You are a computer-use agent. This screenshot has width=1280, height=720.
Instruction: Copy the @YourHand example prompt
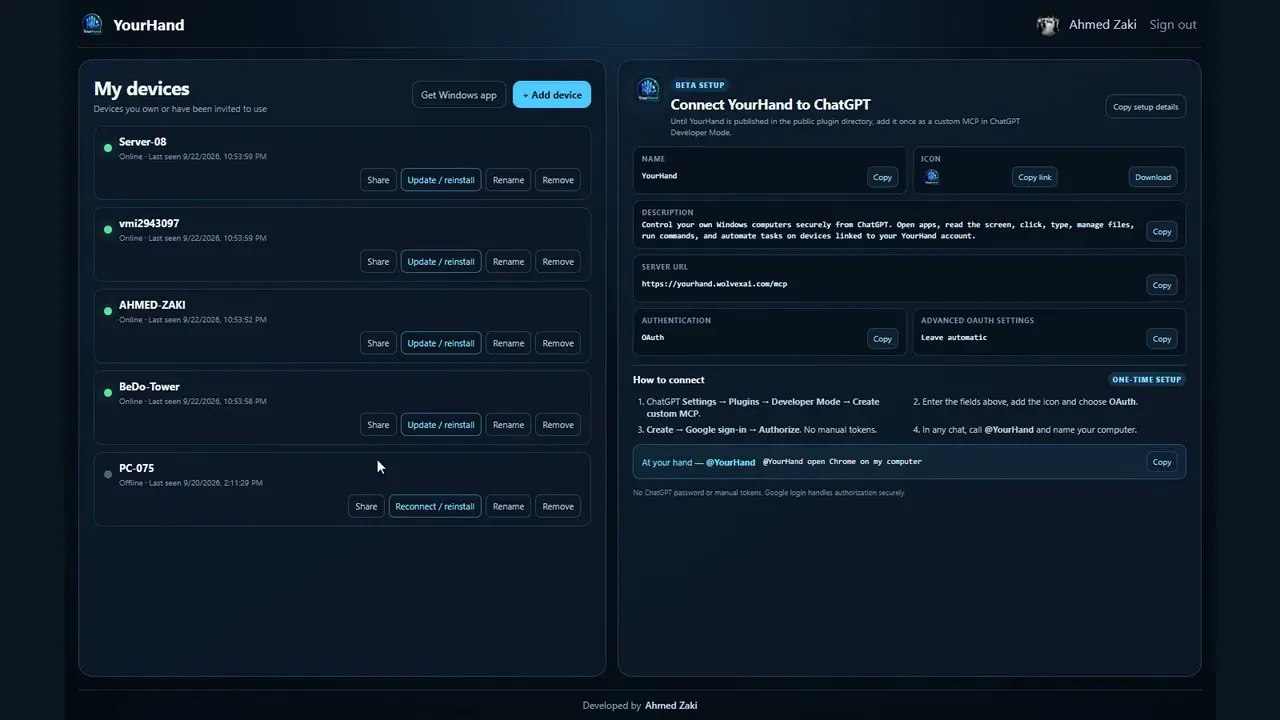tap(1161, 462)
